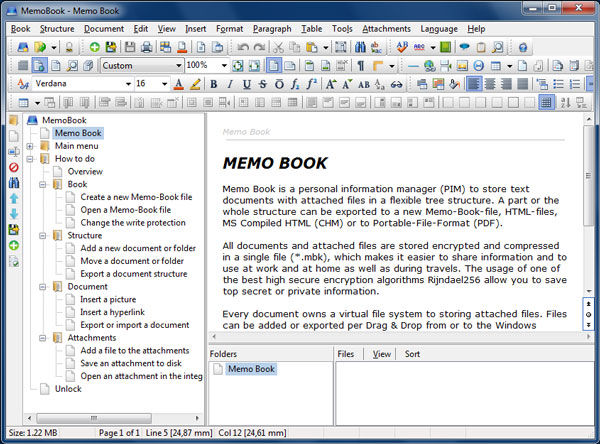
Task: Click the document scroll down arrow
Action: click(x=589, y=292)
